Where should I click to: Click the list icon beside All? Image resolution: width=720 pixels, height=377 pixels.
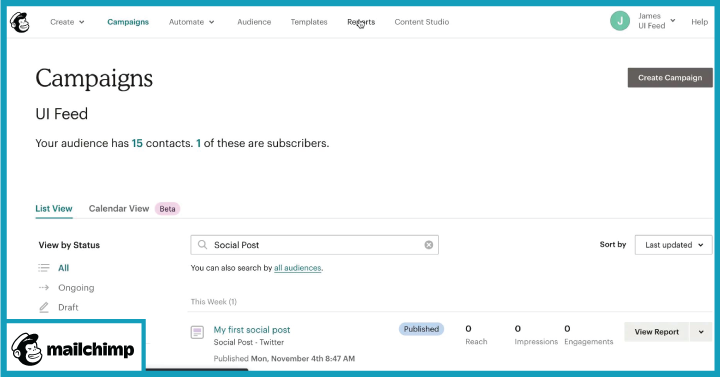pos(44,268)
